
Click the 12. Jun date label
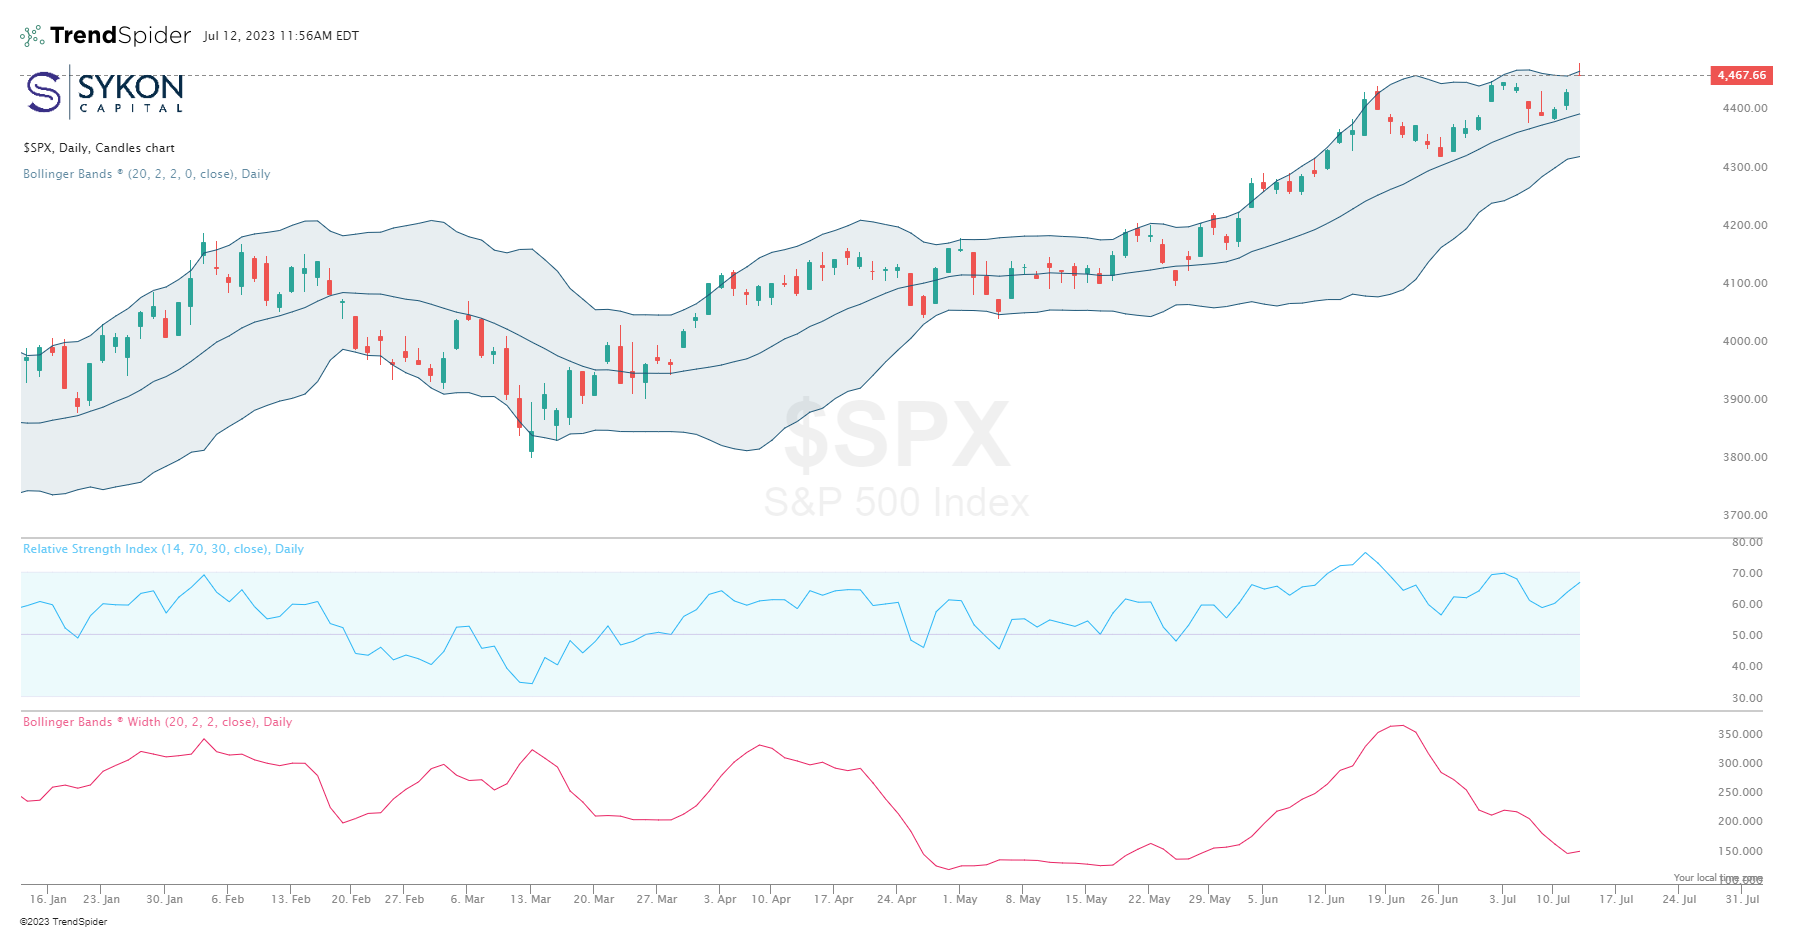[1326, 899]
